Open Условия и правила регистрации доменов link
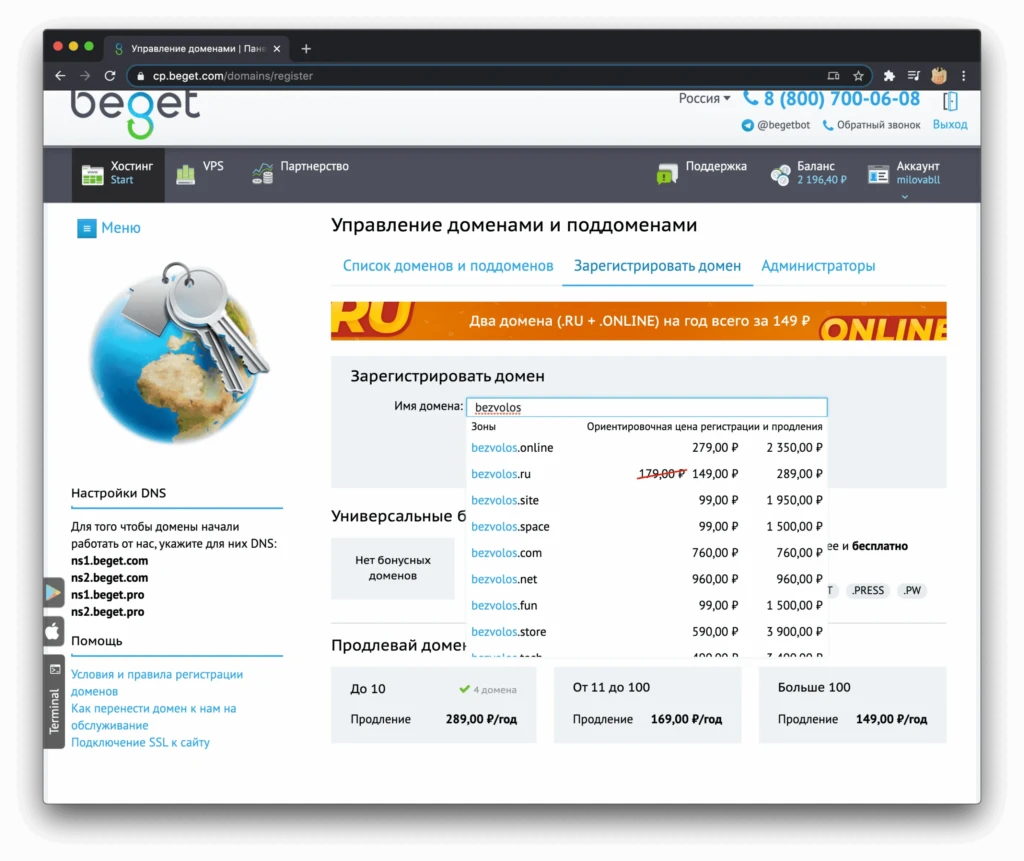Viewport: 1024px width, 861px height. coord(157,683)
